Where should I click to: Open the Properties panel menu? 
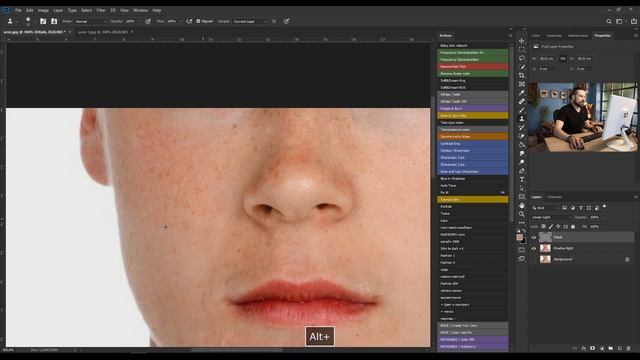tap(636, 36)
